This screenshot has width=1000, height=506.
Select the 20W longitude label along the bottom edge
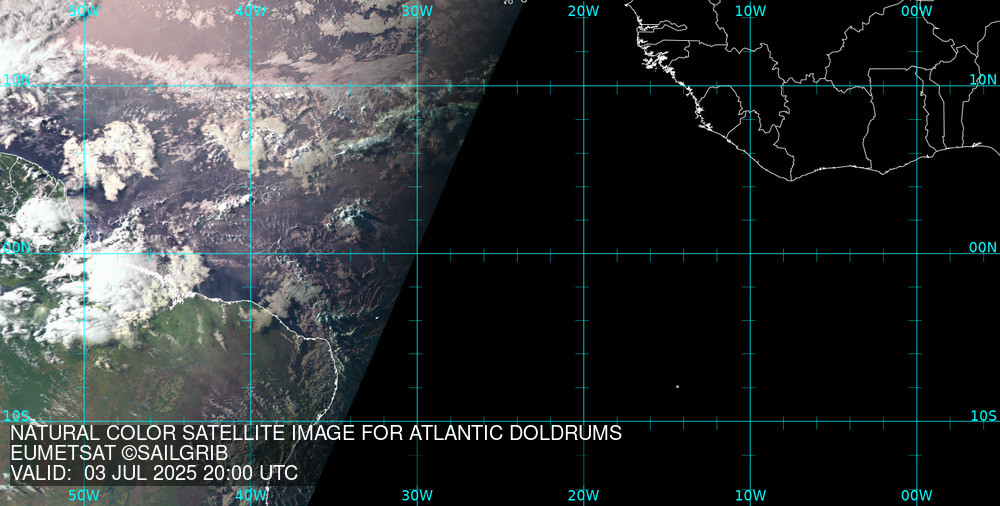point(584,495)
